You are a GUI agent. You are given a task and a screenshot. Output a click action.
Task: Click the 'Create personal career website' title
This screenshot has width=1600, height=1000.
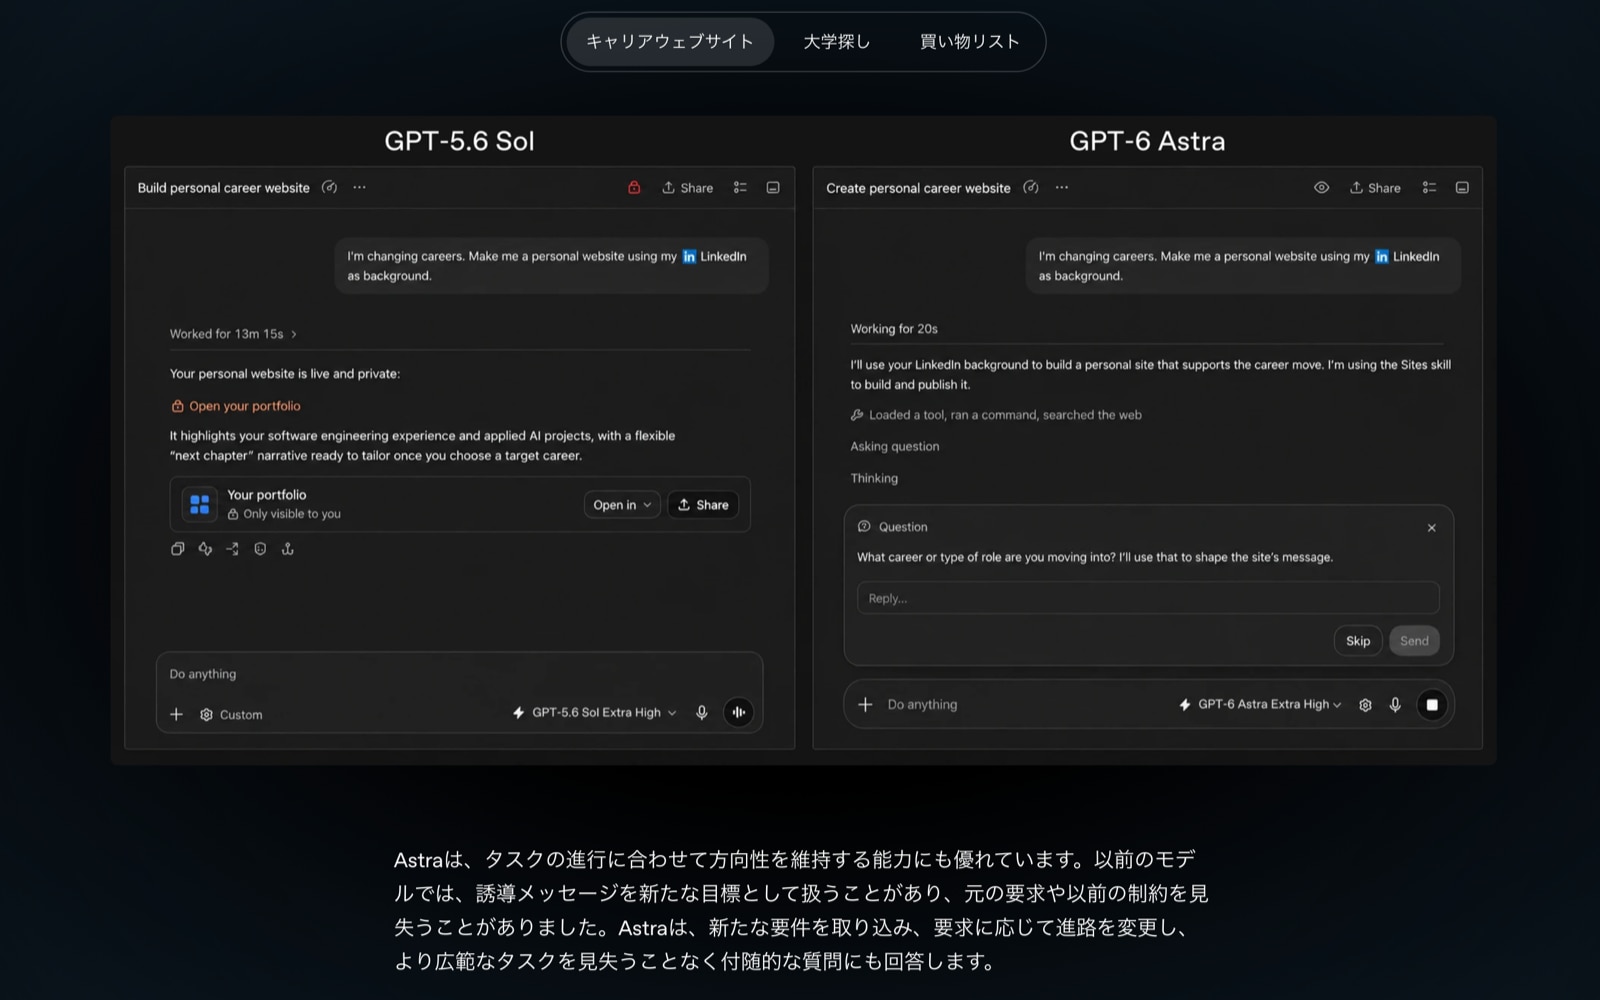tap(918, 188)
